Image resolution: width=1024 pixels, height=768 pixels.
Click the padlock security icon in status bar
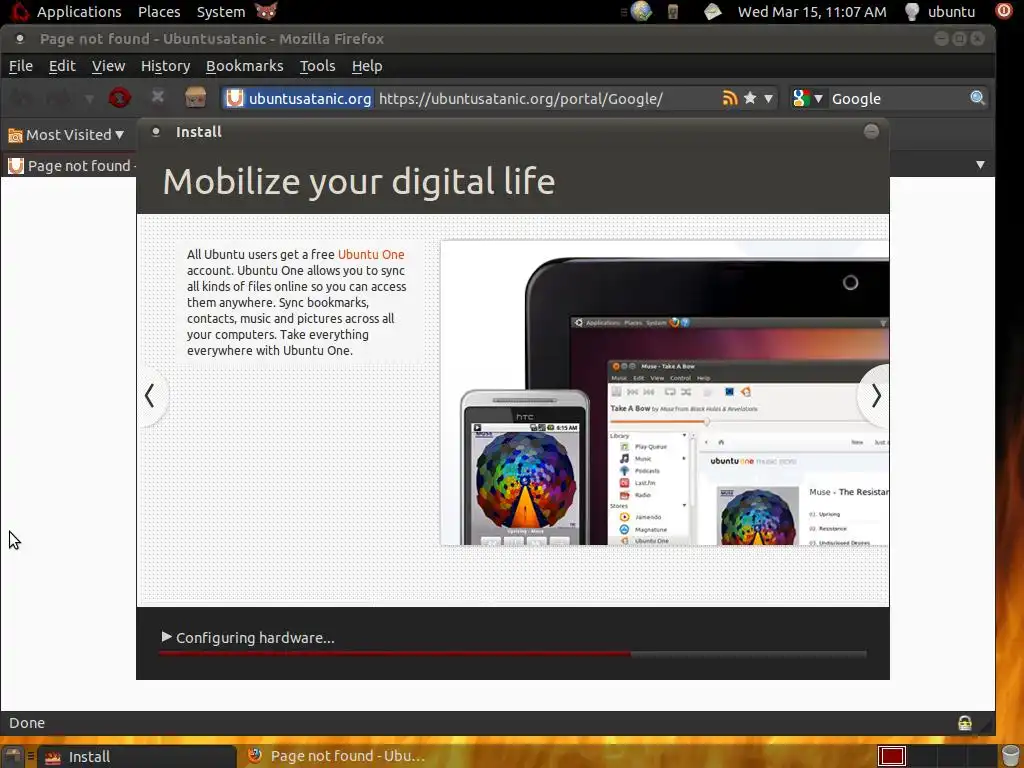coord(964,723)
